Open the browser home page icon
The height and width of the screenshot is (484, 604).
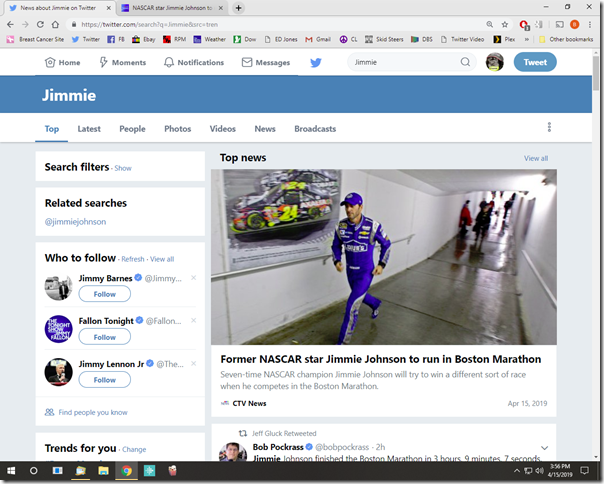(x=55, y=24)
